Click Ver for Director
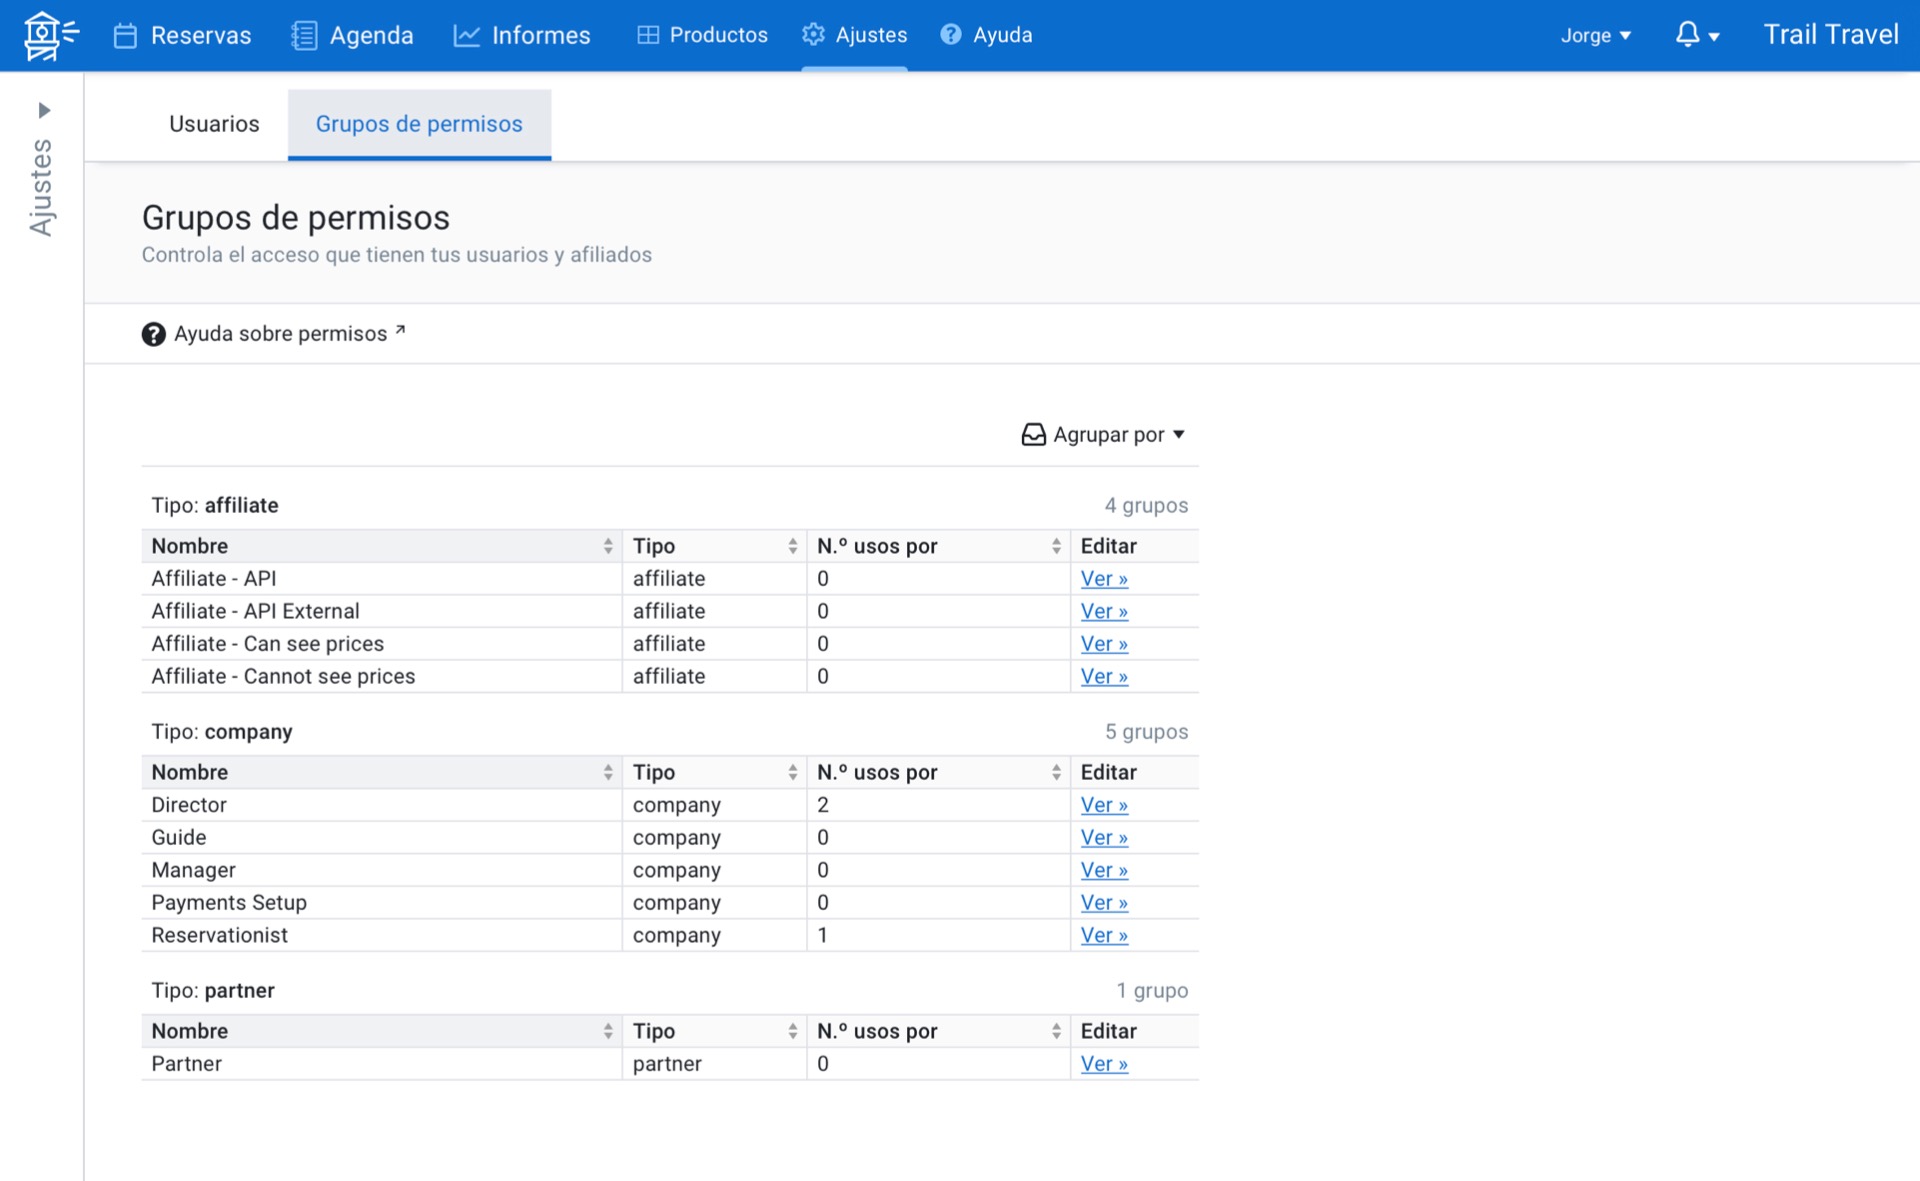This screenshot has height=1181, width=1920. (1104, 805)
